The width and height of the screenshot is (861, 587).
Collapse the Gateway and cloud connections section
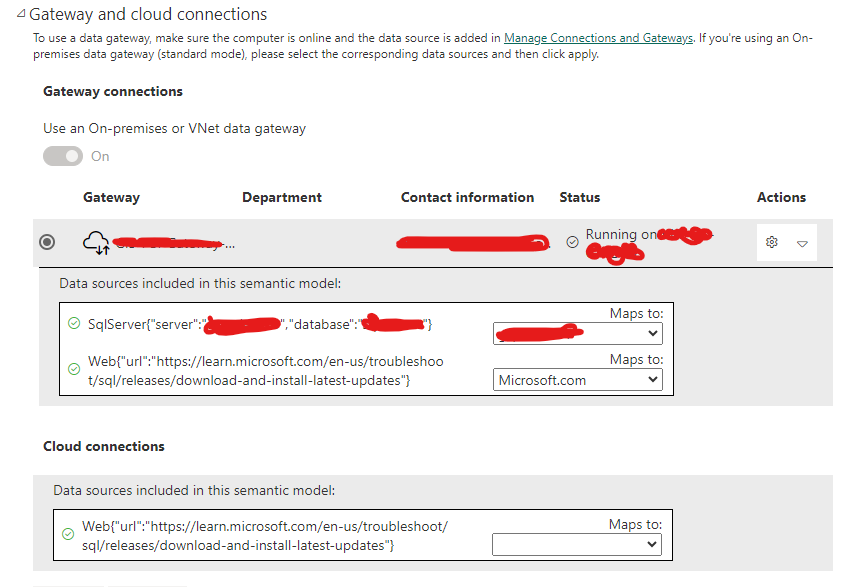tap(21, 14)
